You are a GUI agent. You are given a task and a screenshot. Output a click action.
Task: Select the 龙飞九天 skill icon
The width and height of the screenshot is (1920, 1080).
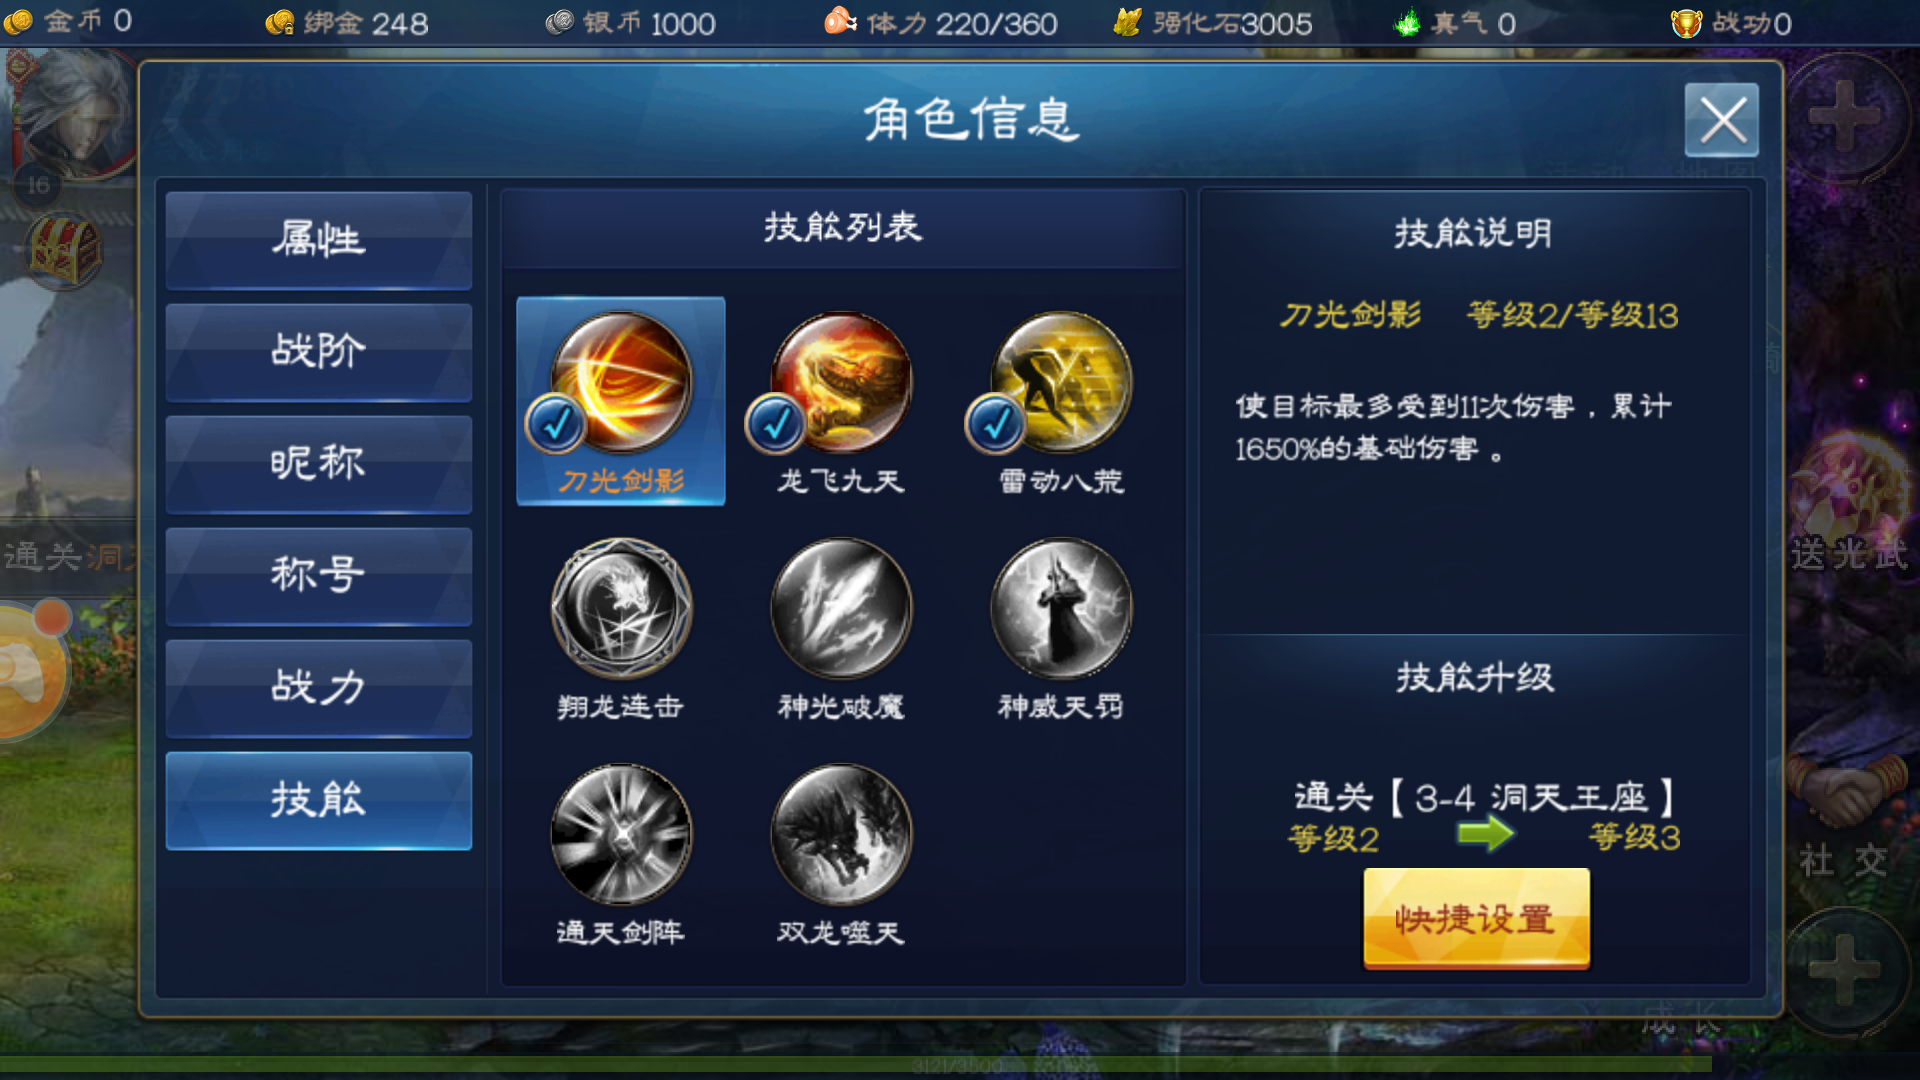point(841,382)
